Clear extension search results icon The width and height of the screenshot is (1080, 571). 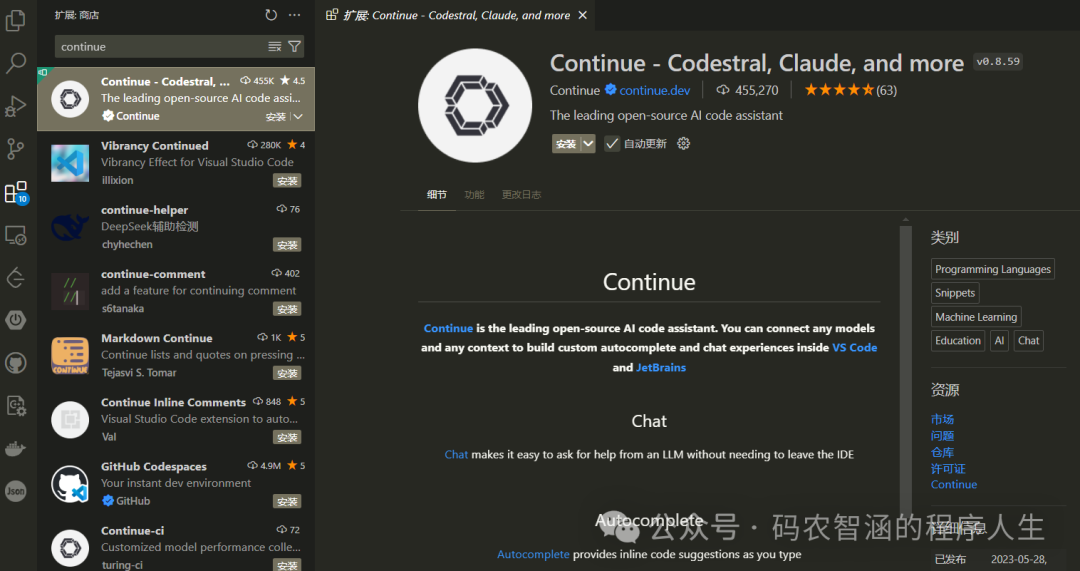(x=275, y=46)
